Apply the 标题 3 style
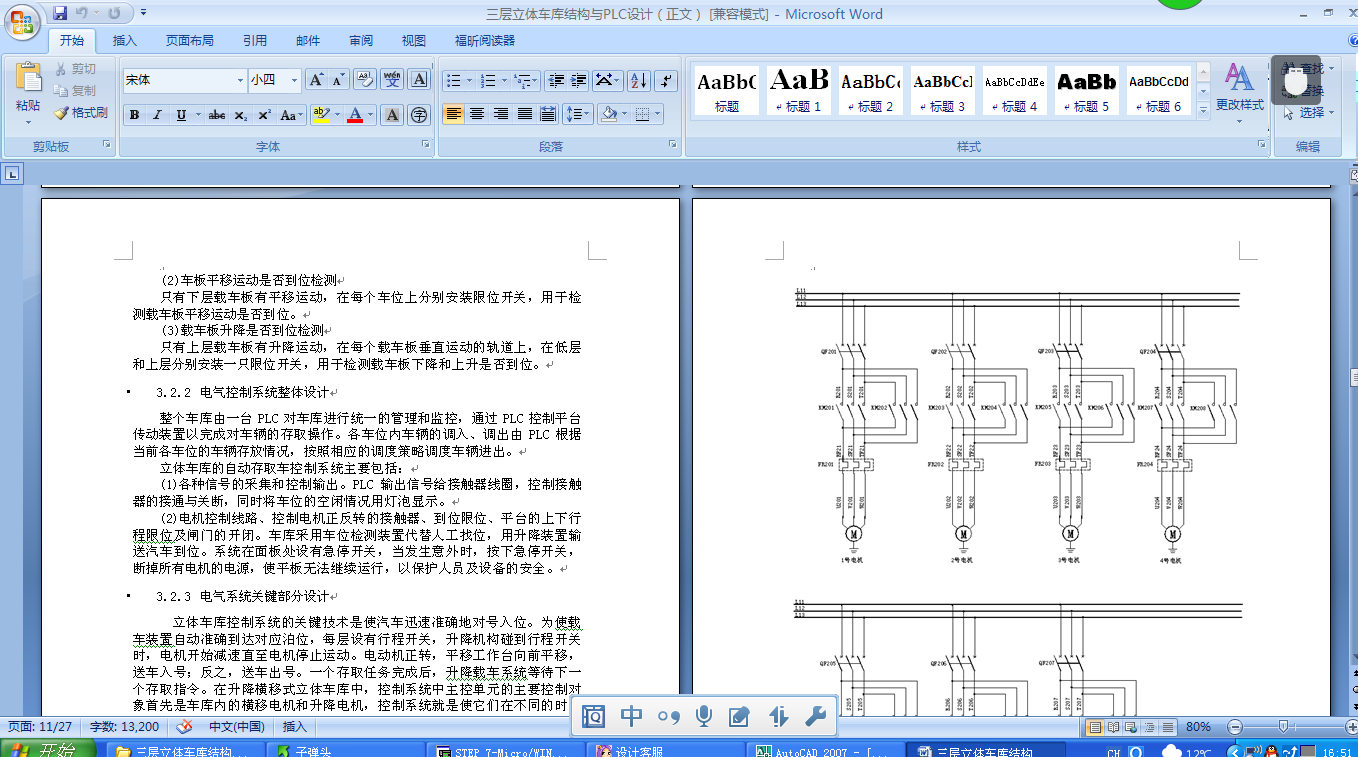This screenshot has height=757, width=1358. point(943,90)
